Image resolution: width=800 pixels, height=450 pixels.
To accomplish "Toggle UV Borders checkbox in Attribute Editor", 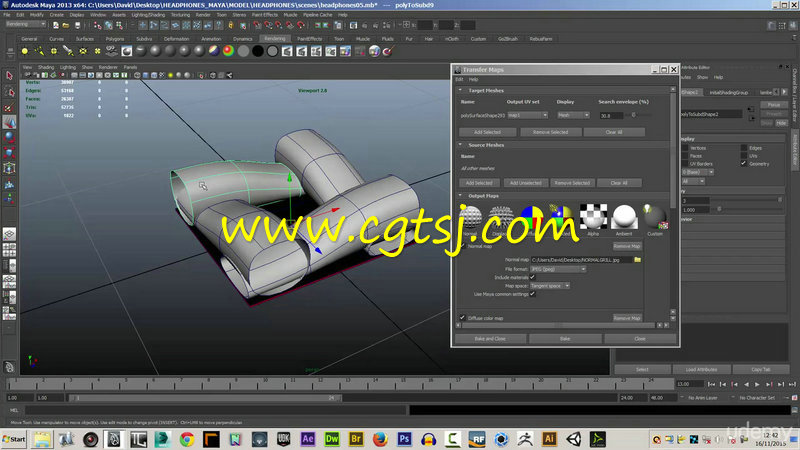I will coord(685,163).
